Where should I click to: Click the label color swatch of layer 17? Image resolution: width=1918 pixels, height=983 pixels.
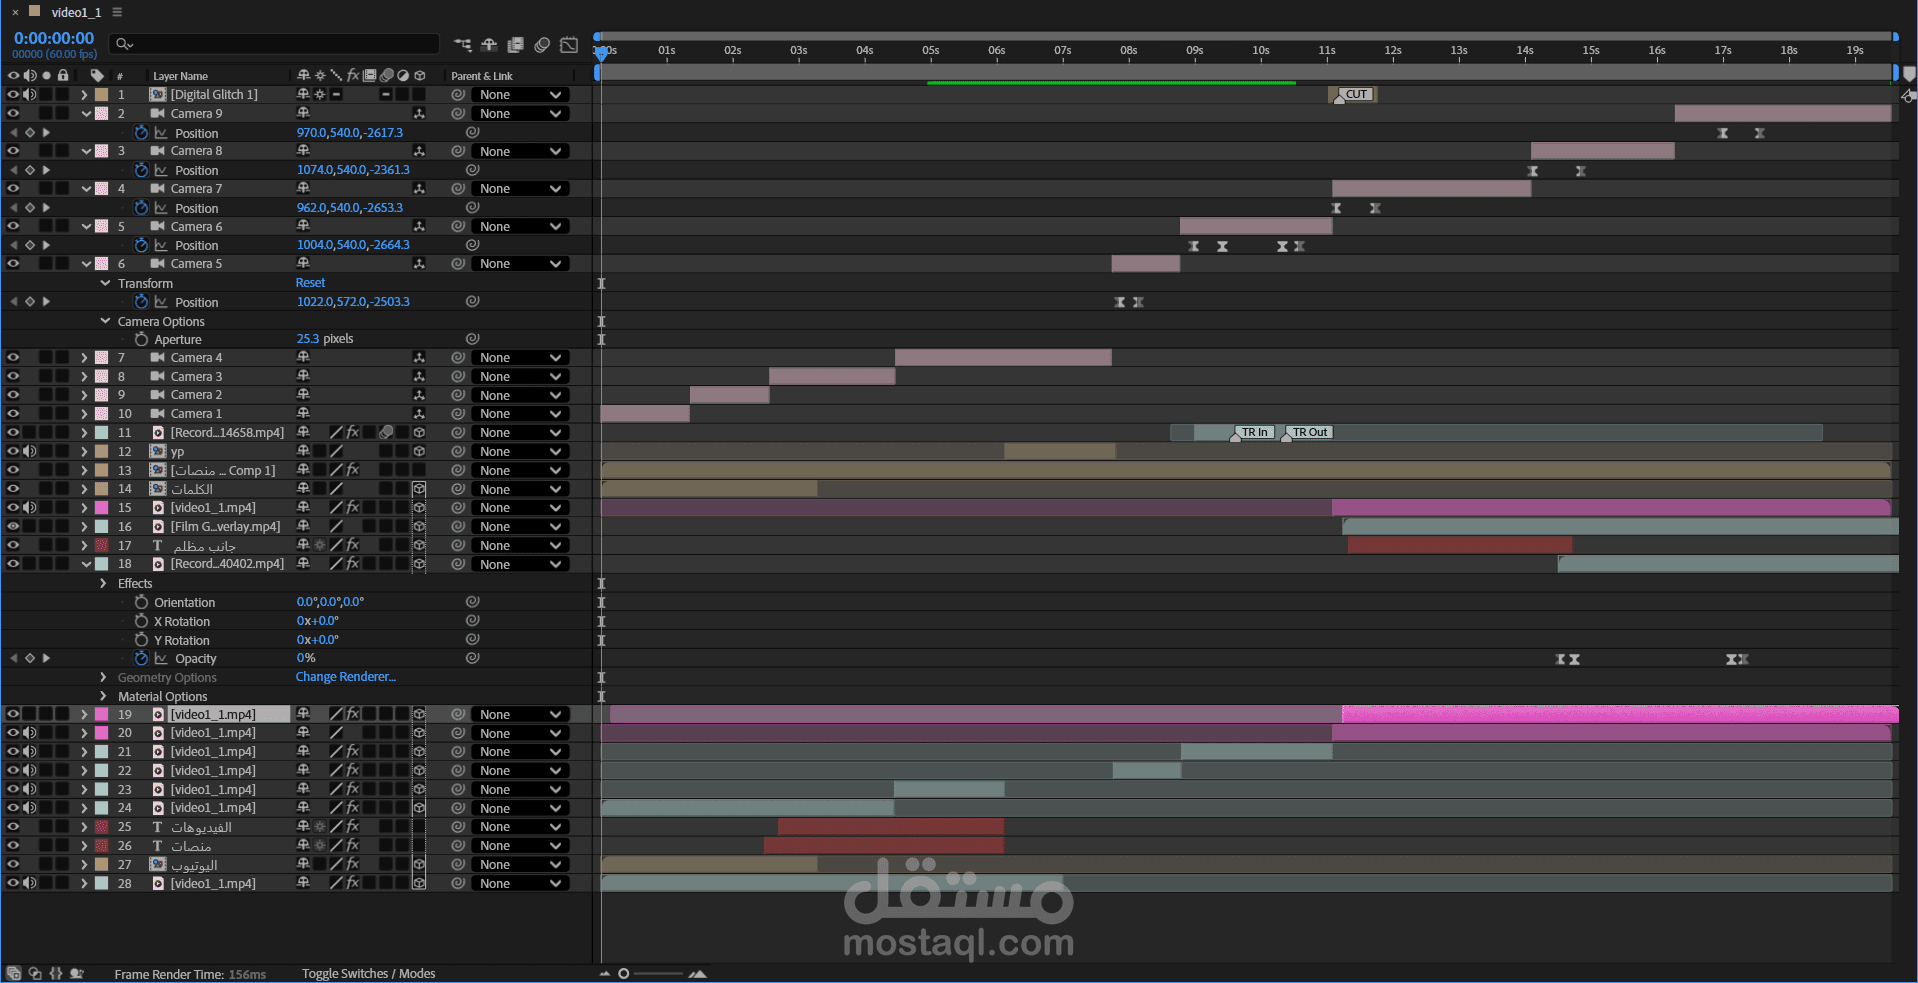tap(101, 546)
